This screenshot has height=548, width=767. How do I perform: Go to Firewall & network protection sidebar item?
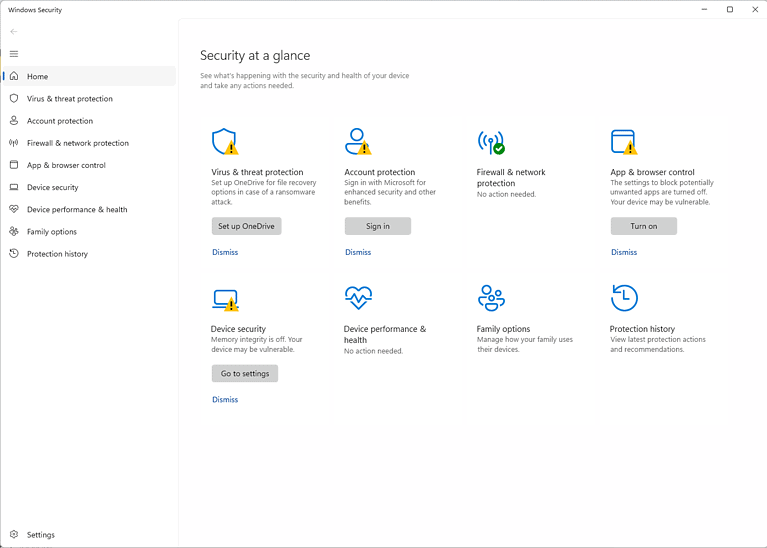(90, 143)
